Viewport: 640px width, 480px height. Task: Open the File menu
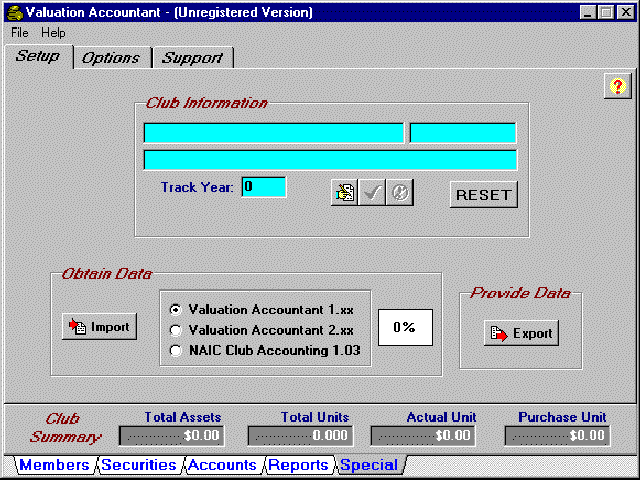tap(20, 33)
